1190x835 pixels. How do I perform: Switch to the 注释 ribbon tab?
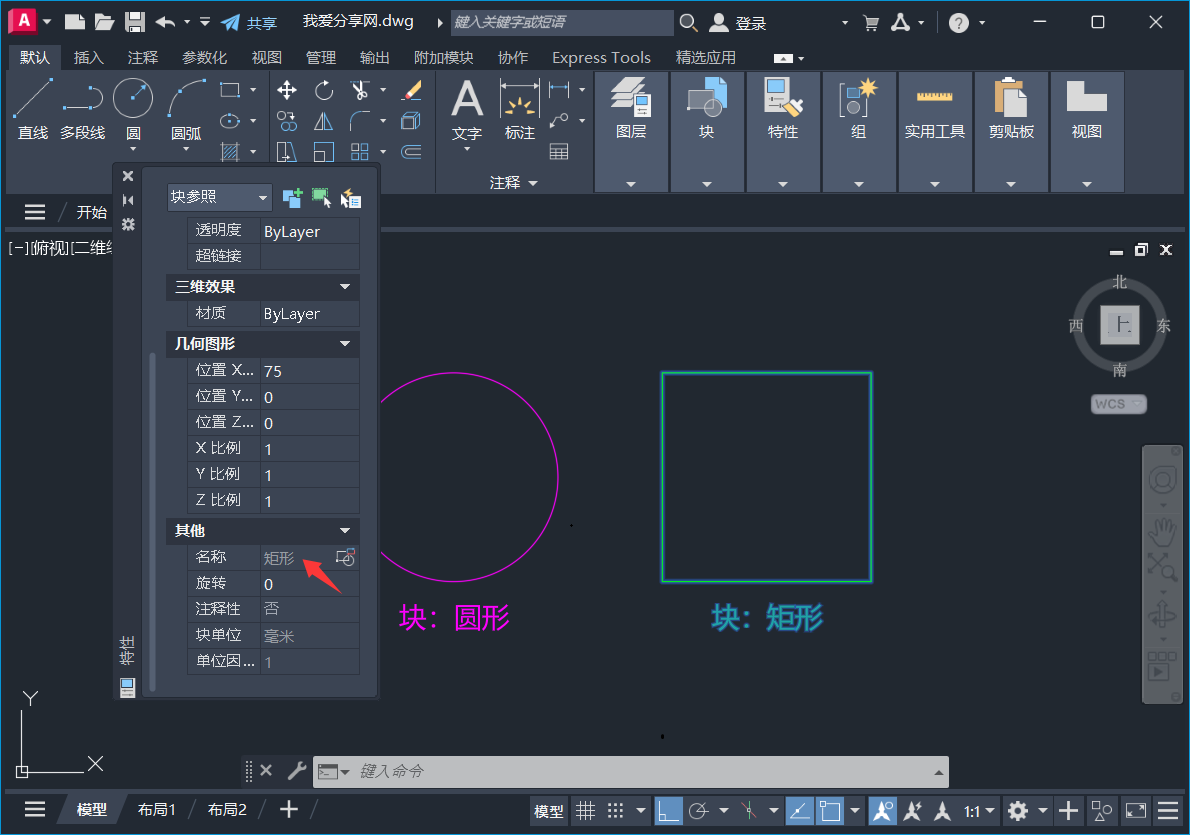143,58
